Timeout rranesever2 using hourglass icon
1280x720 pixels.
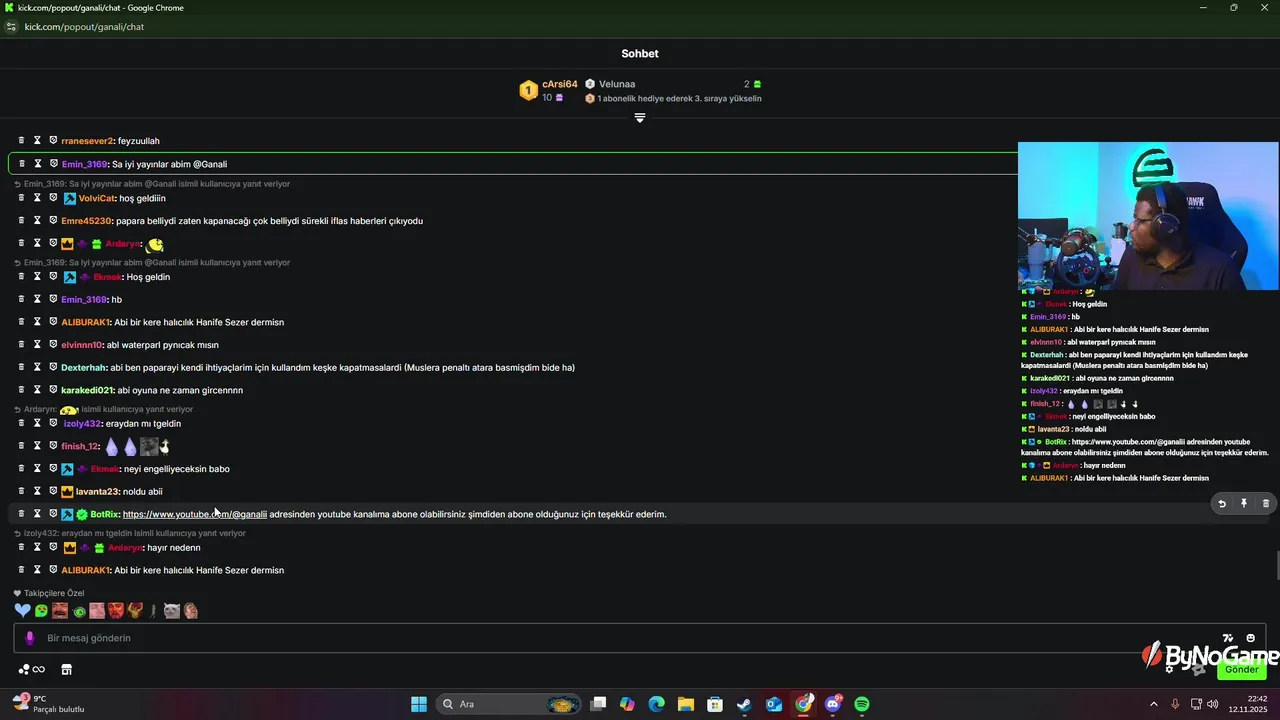click(37, 141)
